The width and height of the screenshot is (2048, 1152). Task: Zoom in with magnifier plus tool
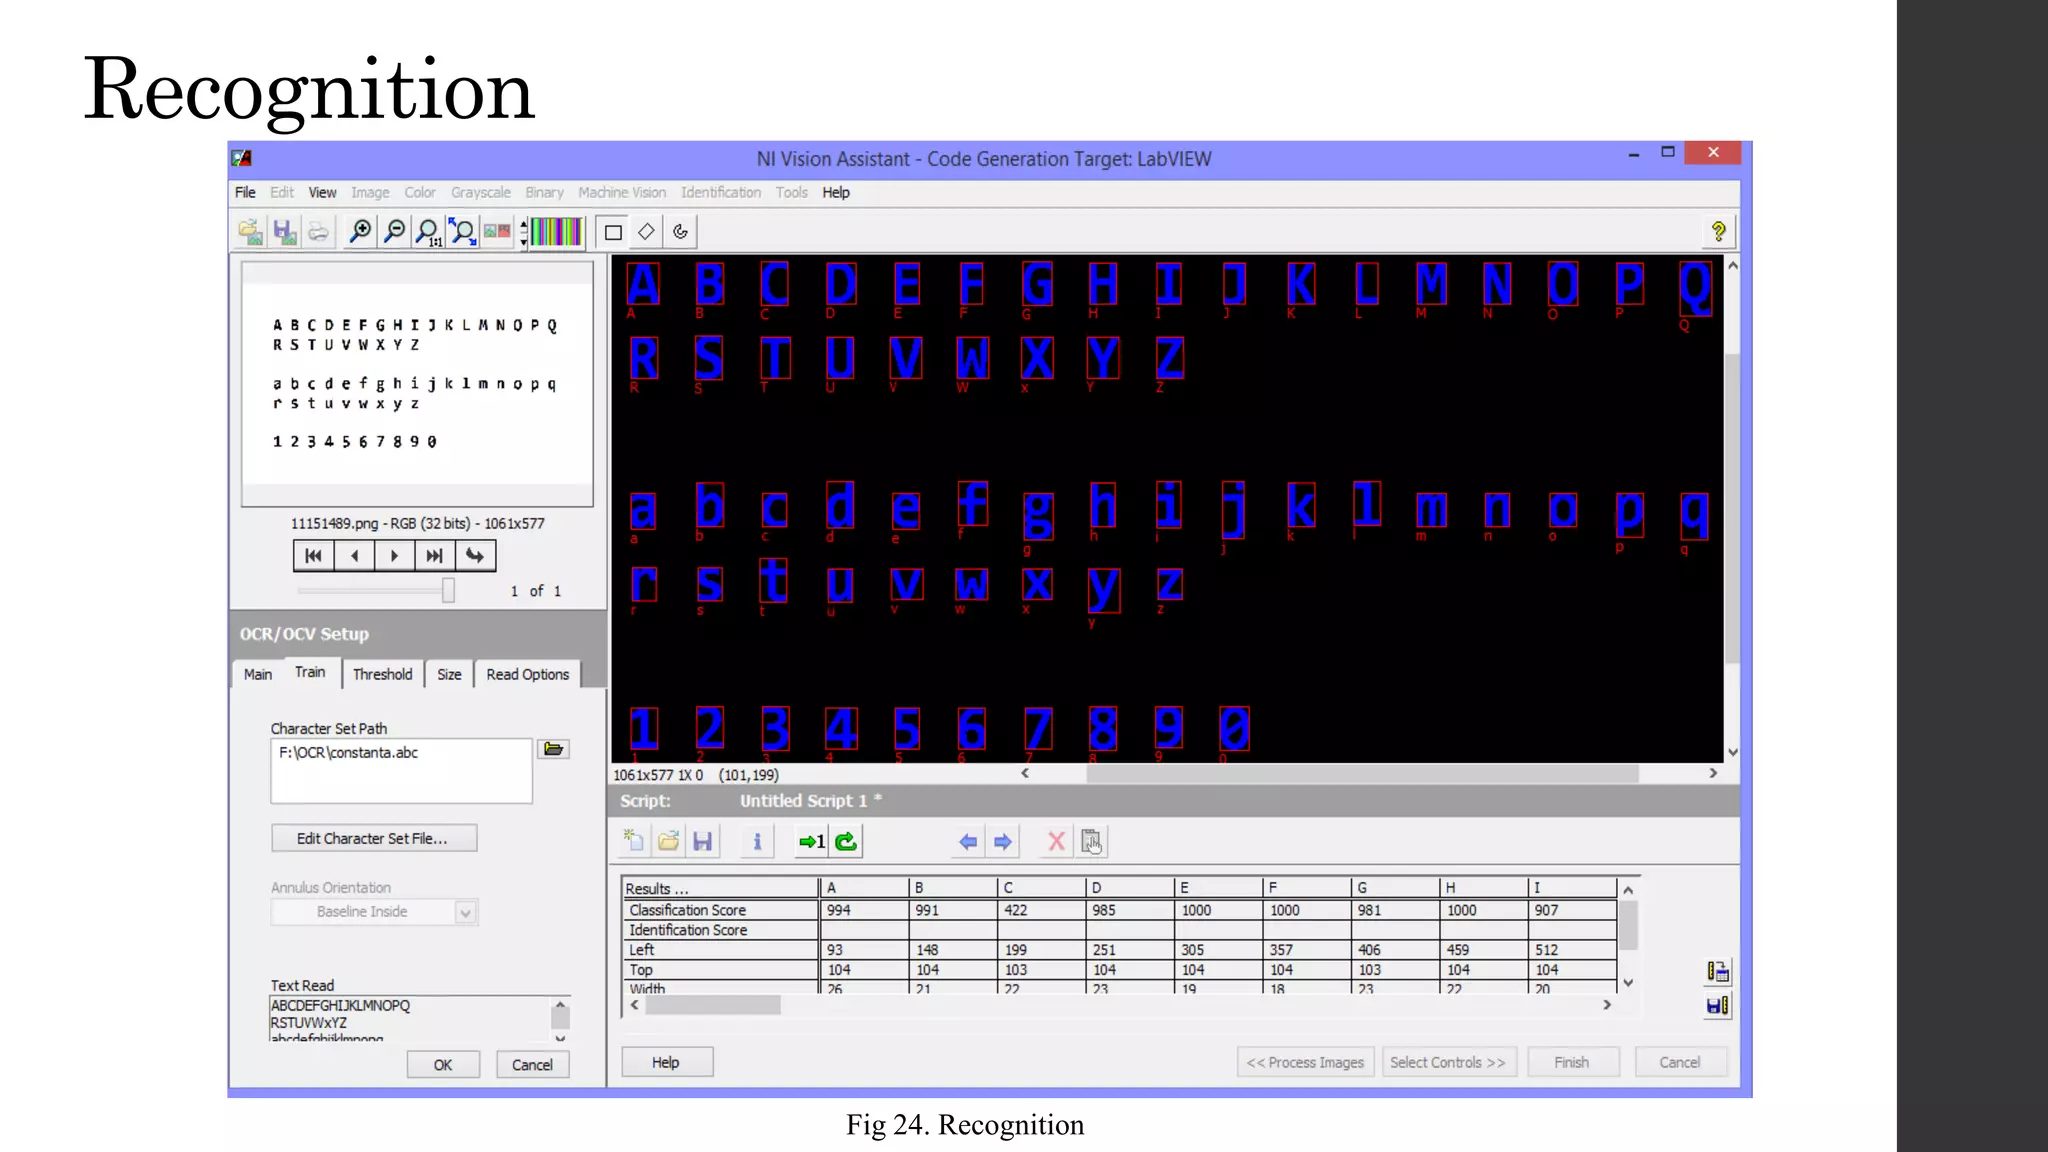pos(359,232)
